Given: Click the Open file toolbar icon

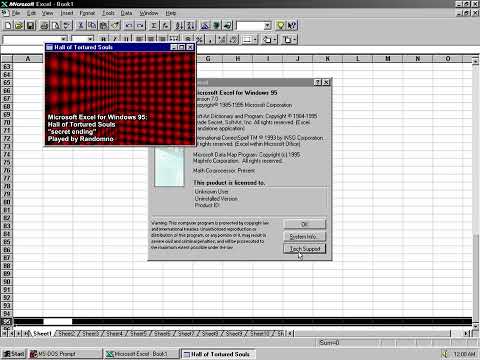Looking at the screenshot, I should (x=19, y=25).
